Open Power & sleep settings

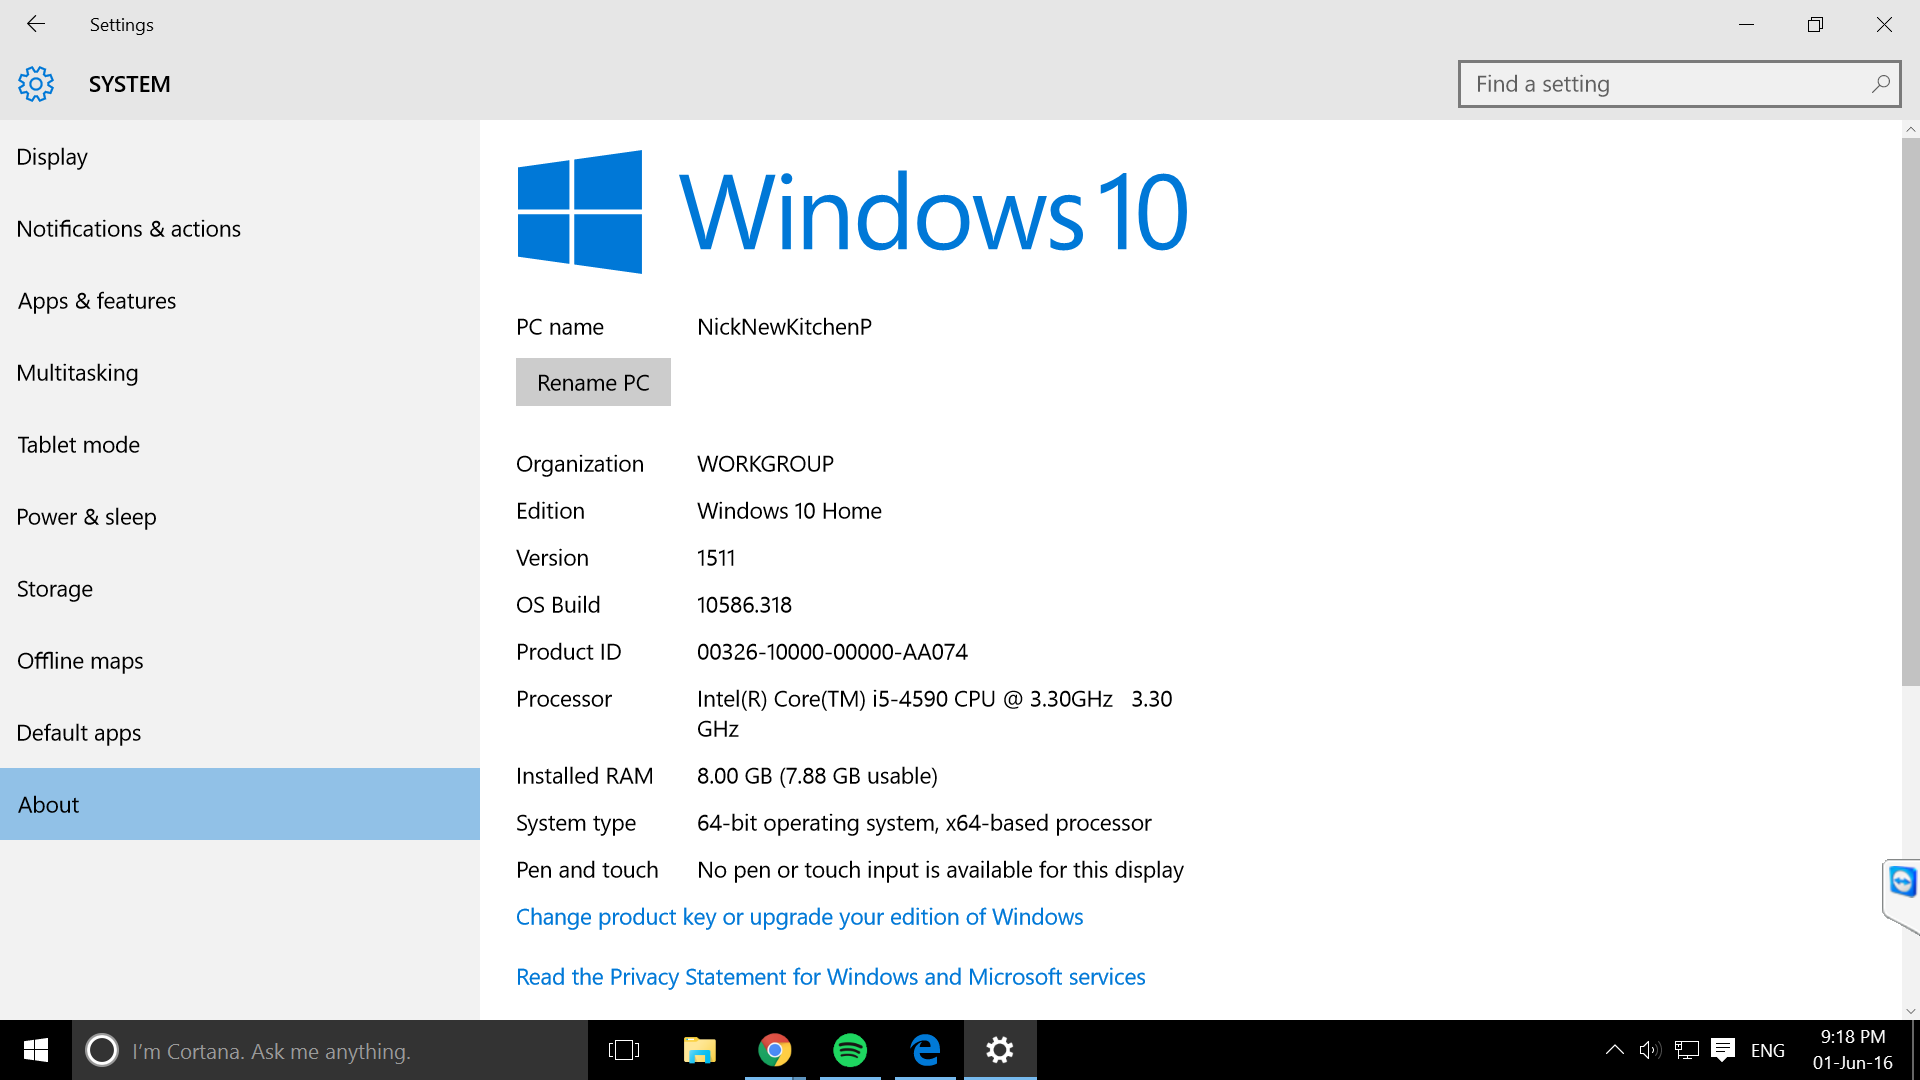87,517
